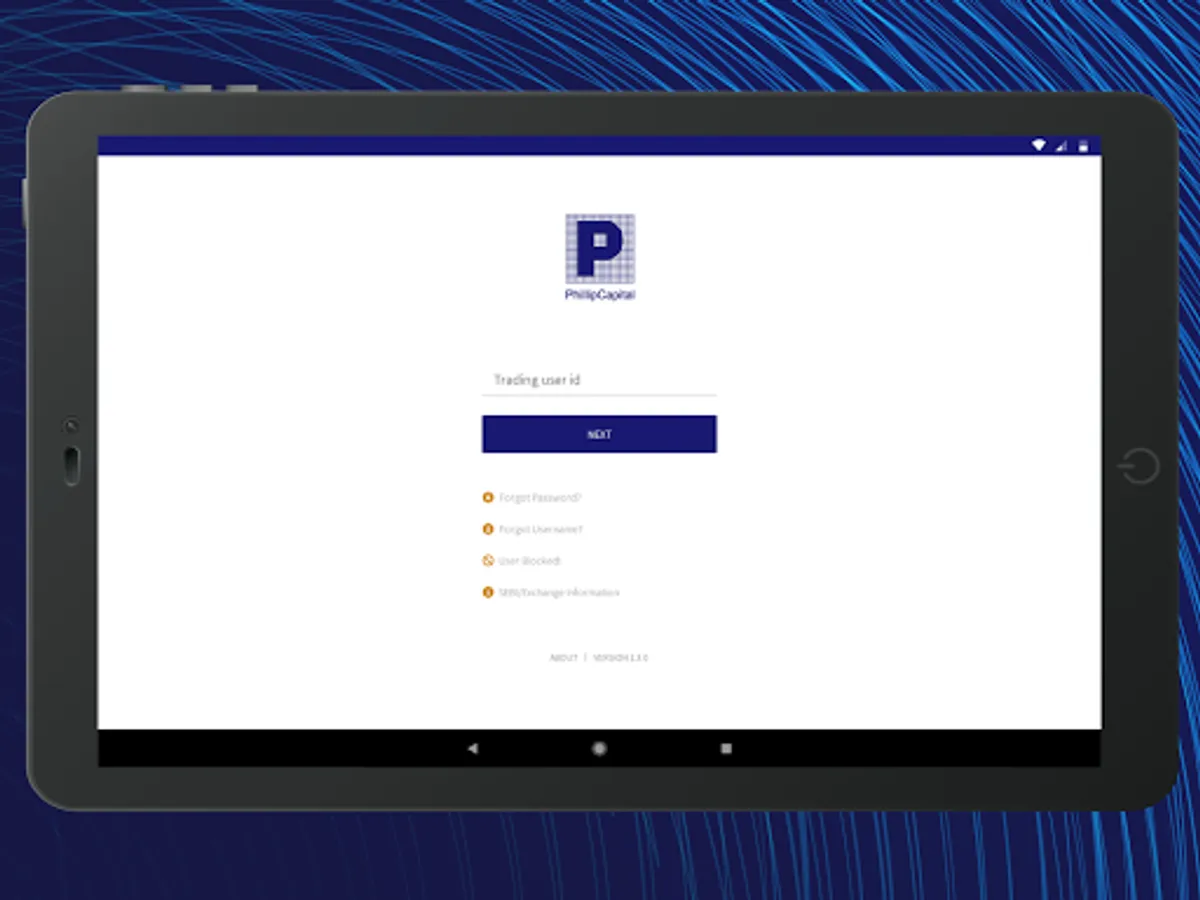Tap the NEXT button
The image size is (1200, 900).
(x=599, y=434)
